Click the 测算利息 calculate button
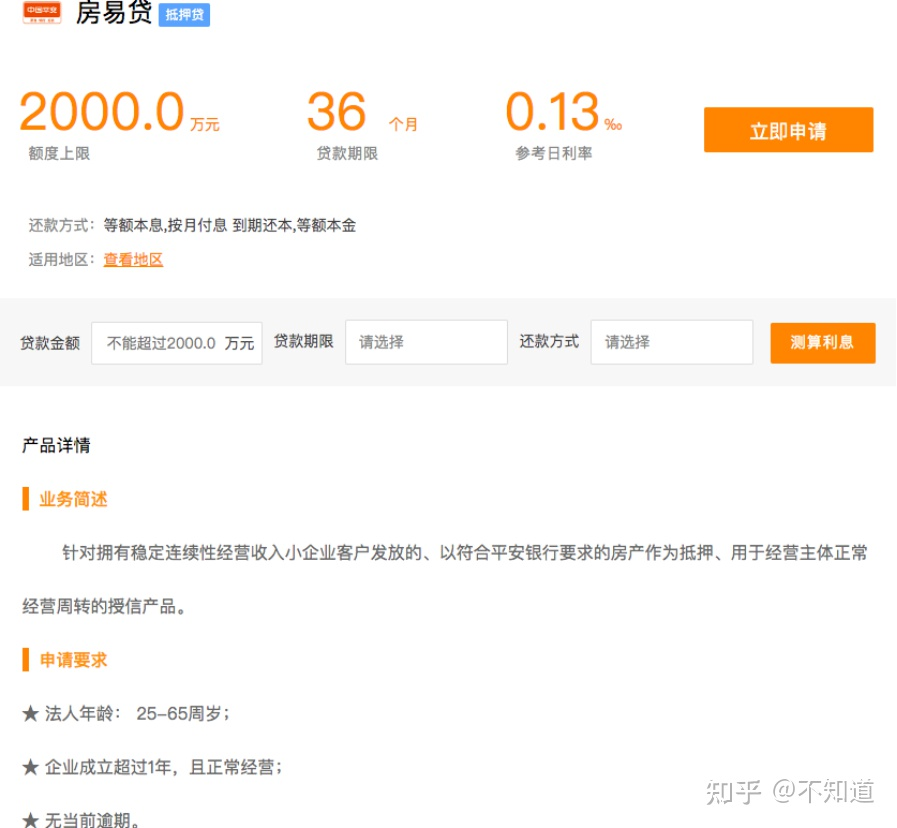897x828 pixels. [823, 343]
